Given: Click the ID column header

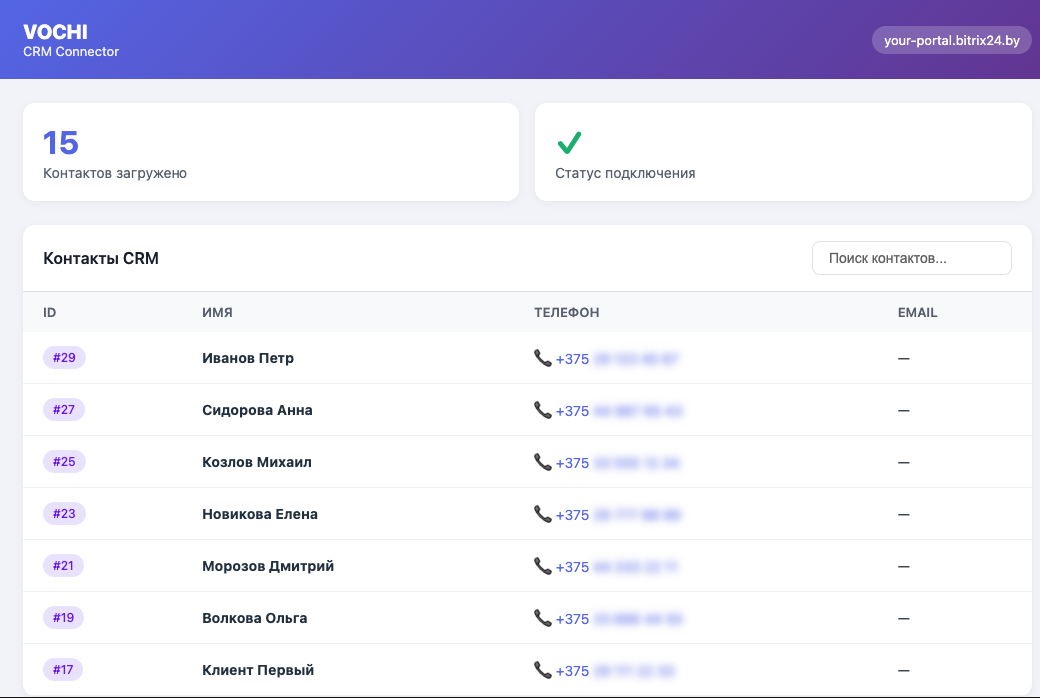Looking at the screenshot, I should (x=50, y=313).
